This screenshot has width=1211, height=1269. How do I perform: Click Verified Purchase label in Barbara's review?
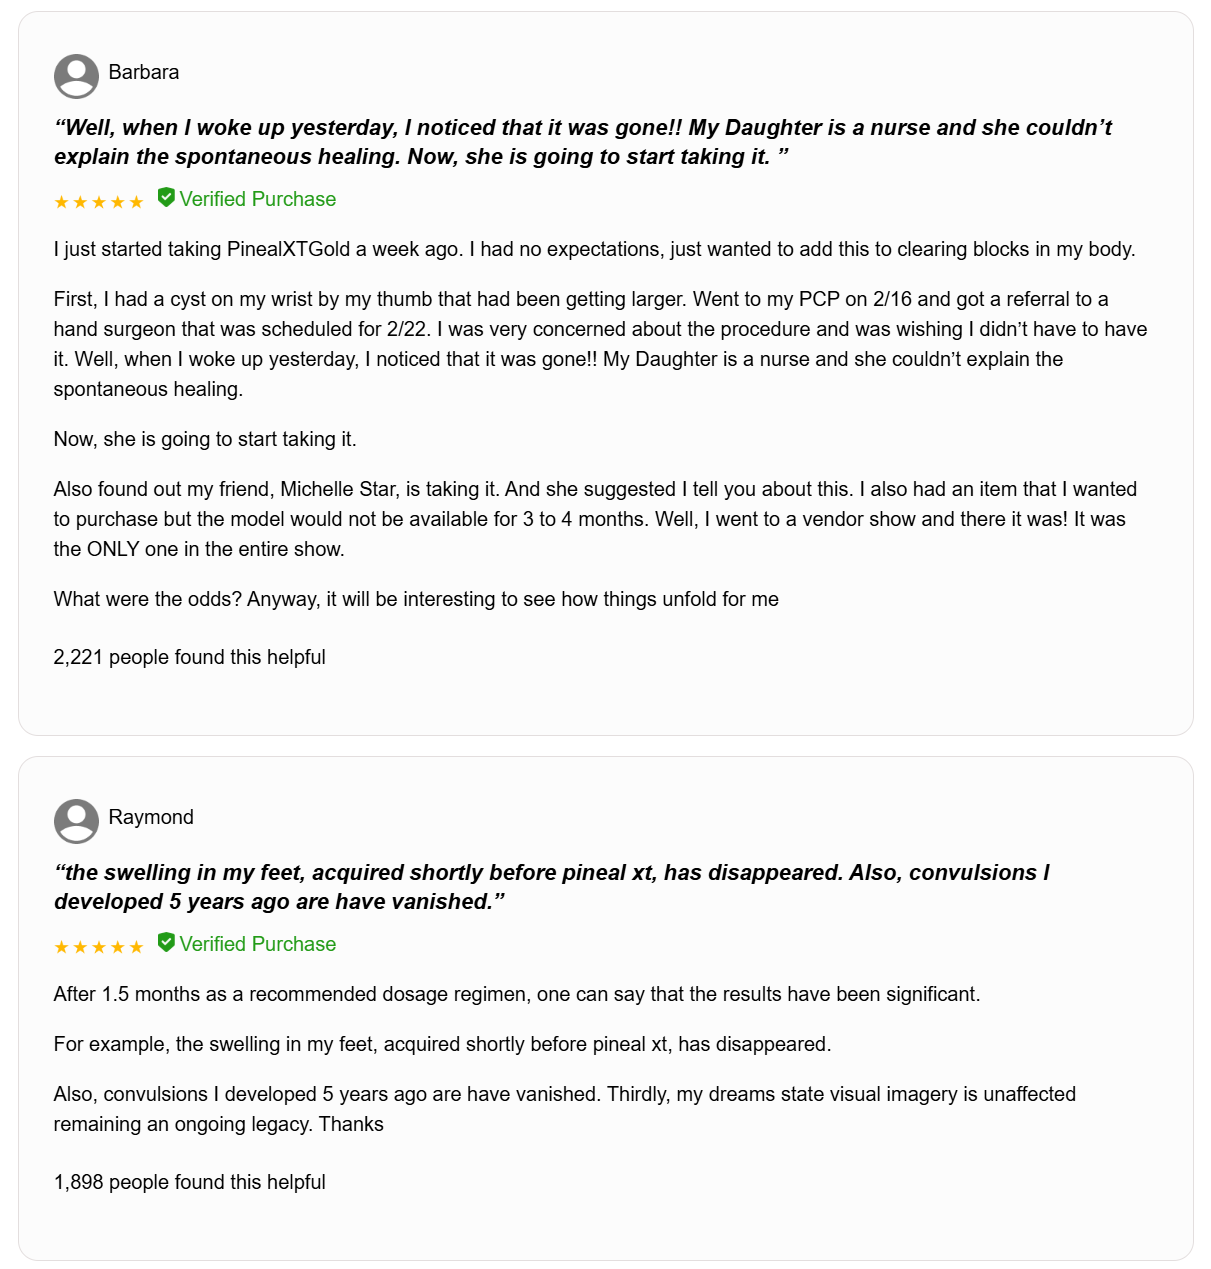pos(258,199)
